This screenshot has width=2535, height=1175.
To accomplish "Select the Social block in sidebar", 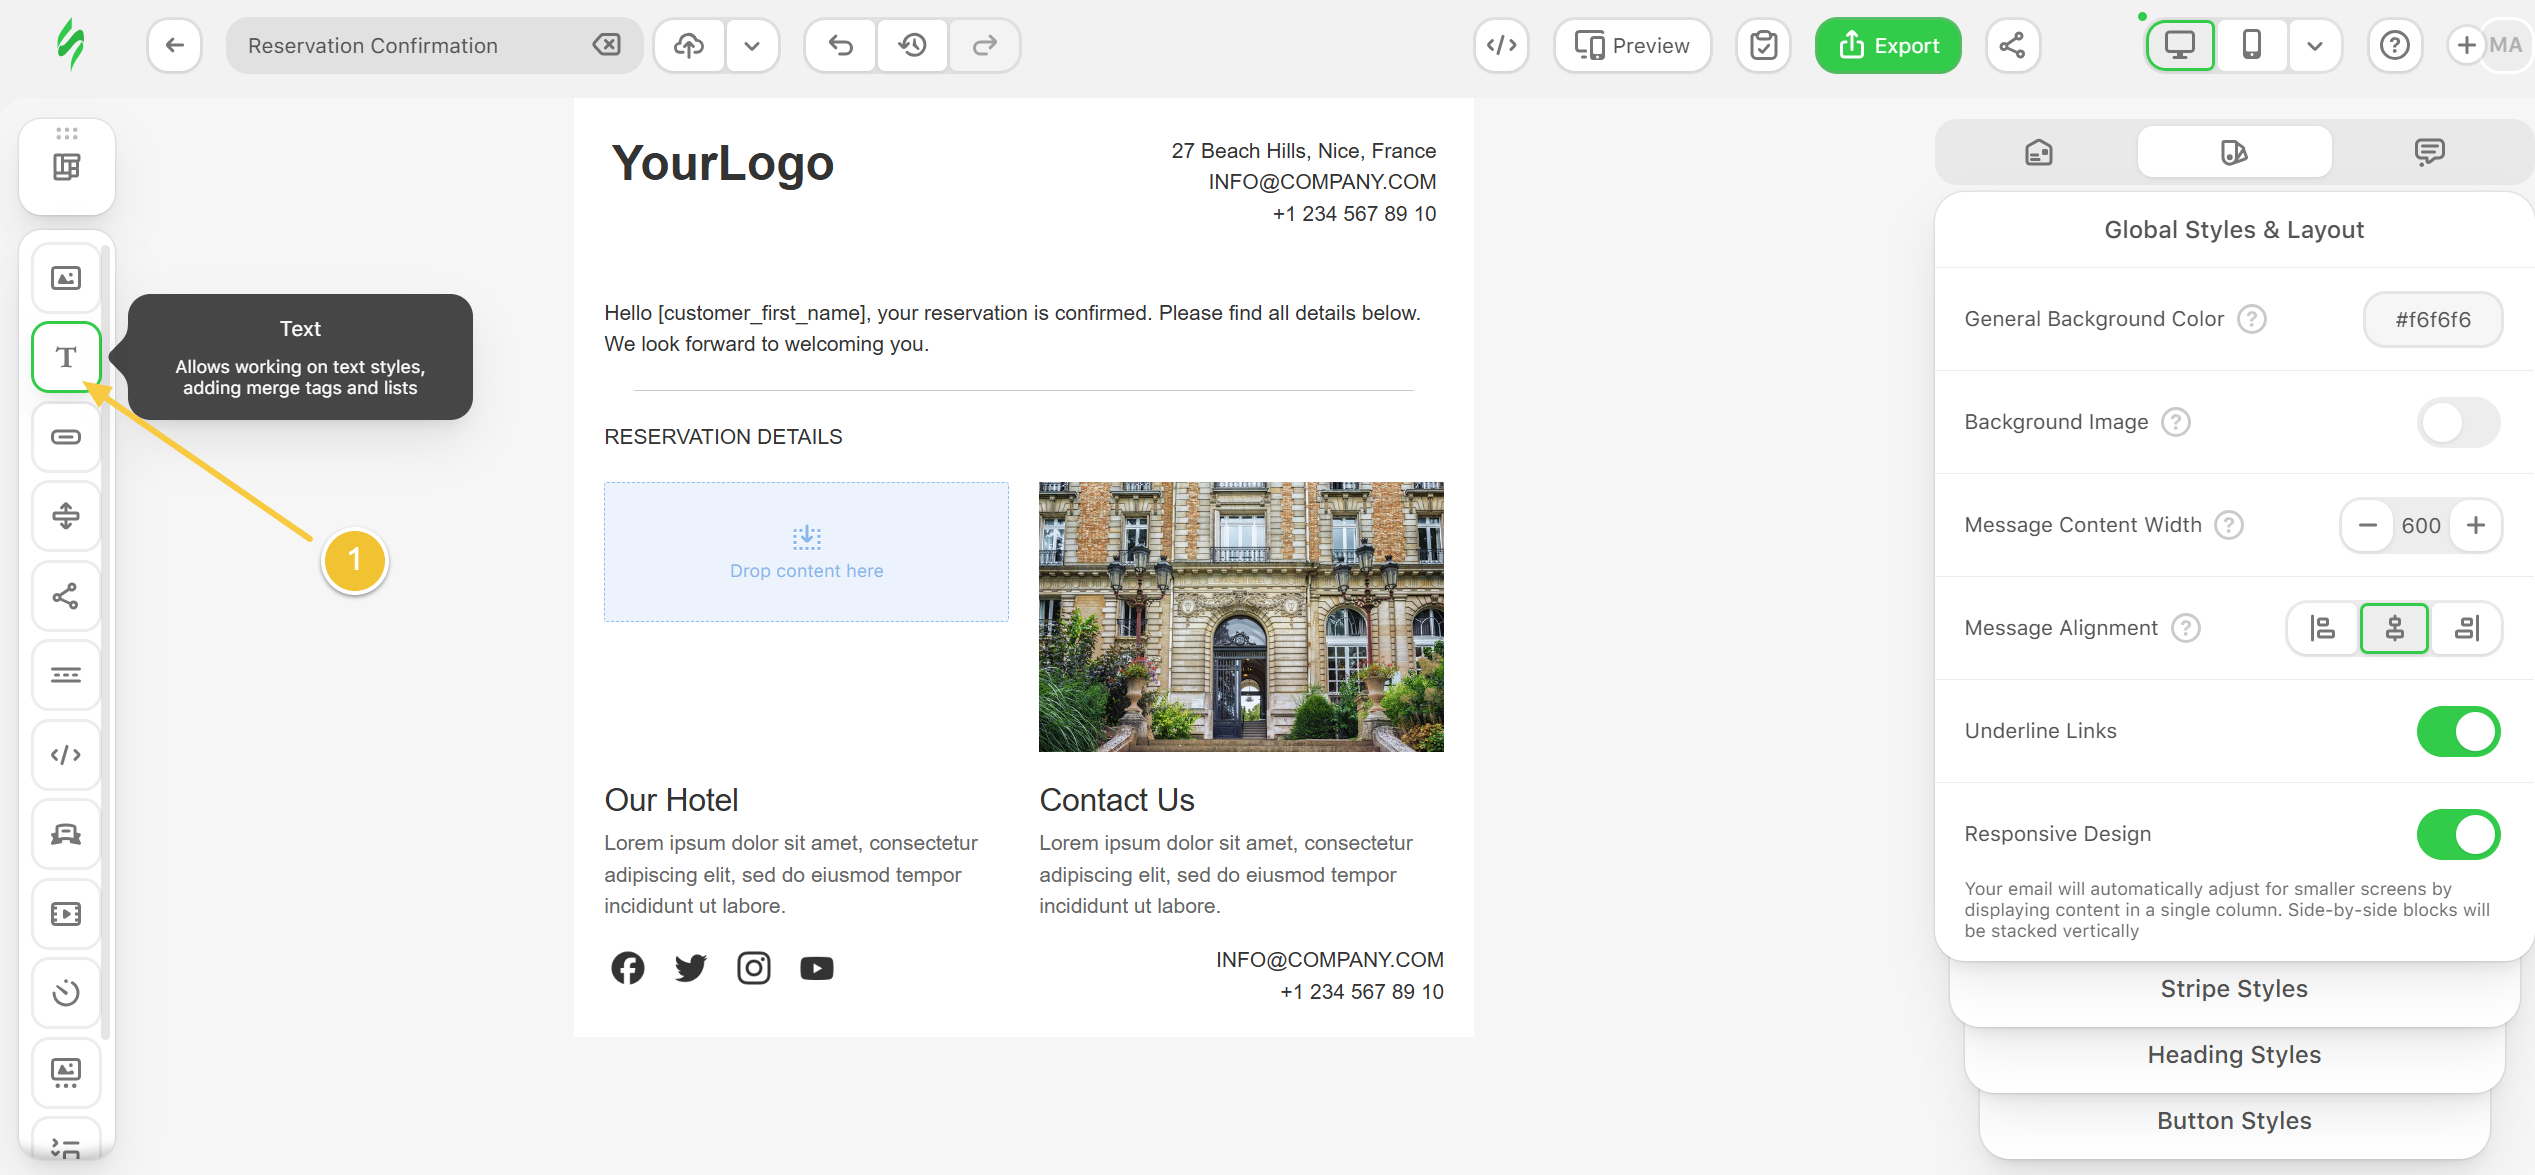I will [66, 596].
